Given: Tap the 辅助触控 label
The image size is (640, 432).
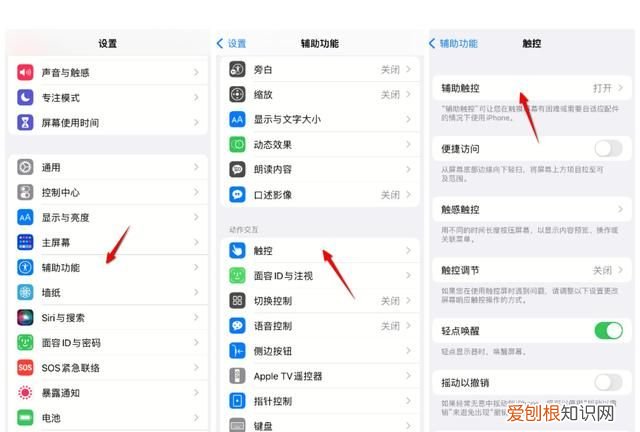Looking at the screenshot, I should click(460, 88).
